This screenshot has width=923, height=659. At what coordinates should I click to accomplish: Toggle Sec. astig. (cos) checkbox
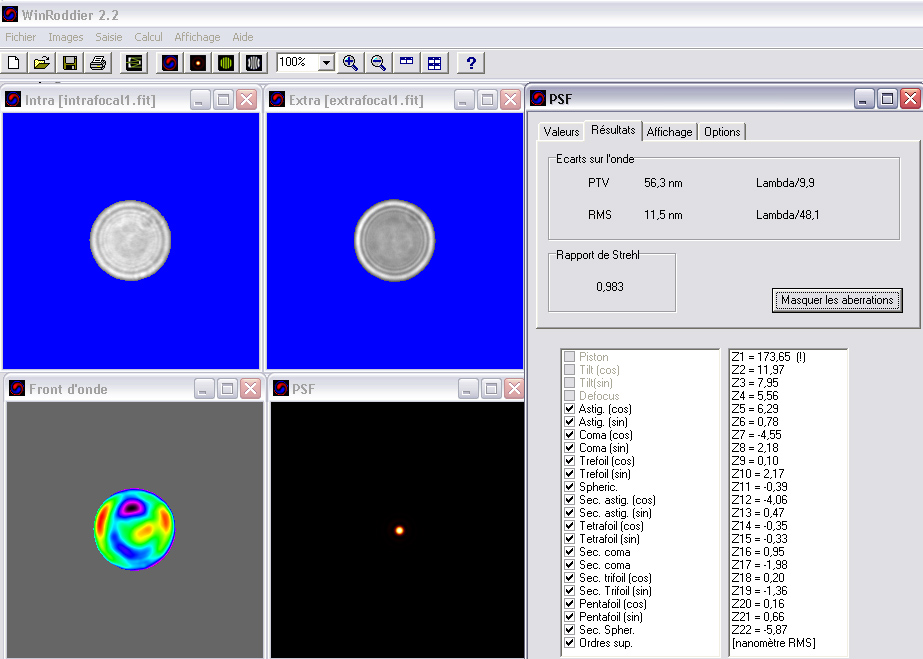click(569, 500)
